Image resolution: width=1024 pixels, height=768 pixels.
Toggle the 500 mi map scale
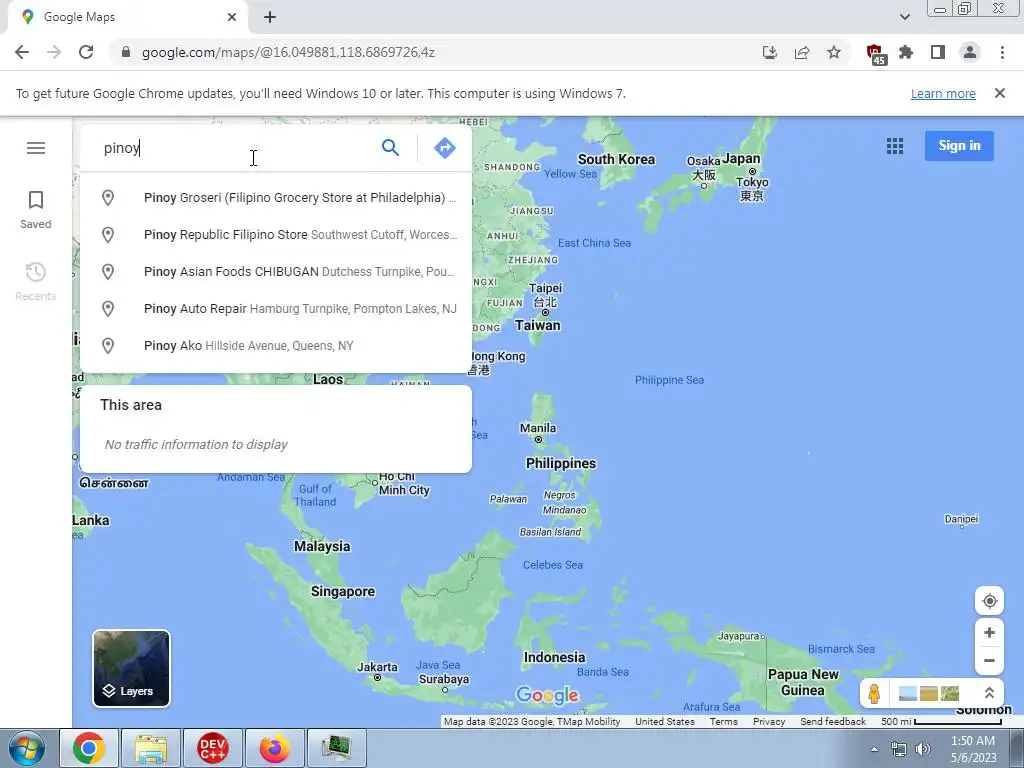(941, 722)
